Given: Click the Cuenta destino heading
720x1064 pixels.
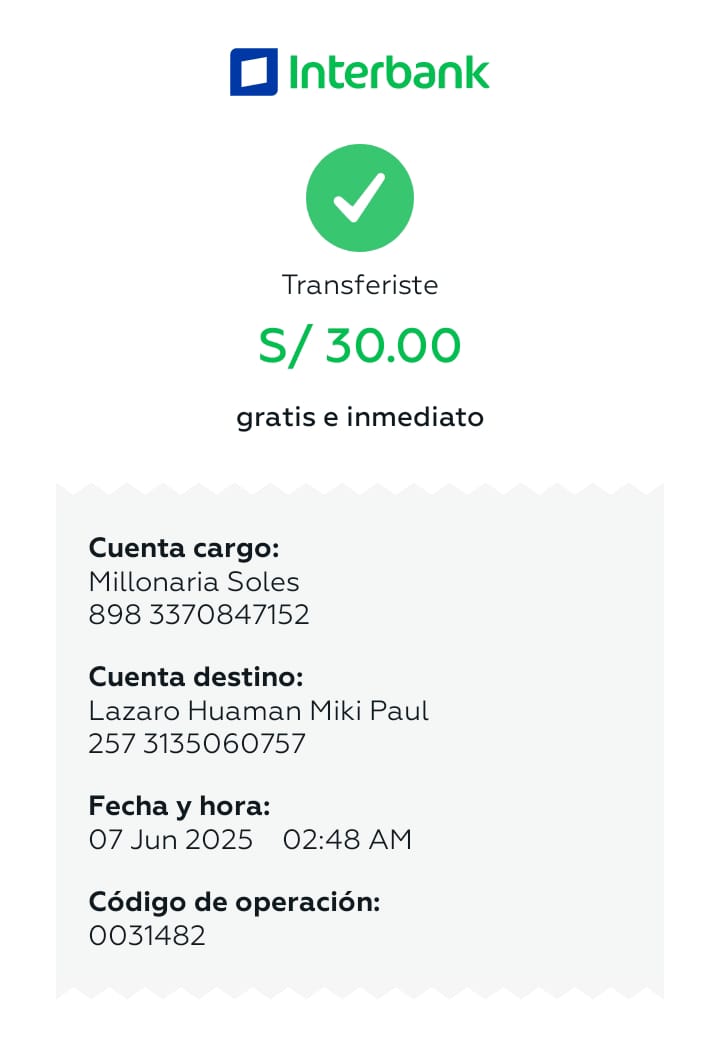Looking at the screenshot, I should click(196, 677).
